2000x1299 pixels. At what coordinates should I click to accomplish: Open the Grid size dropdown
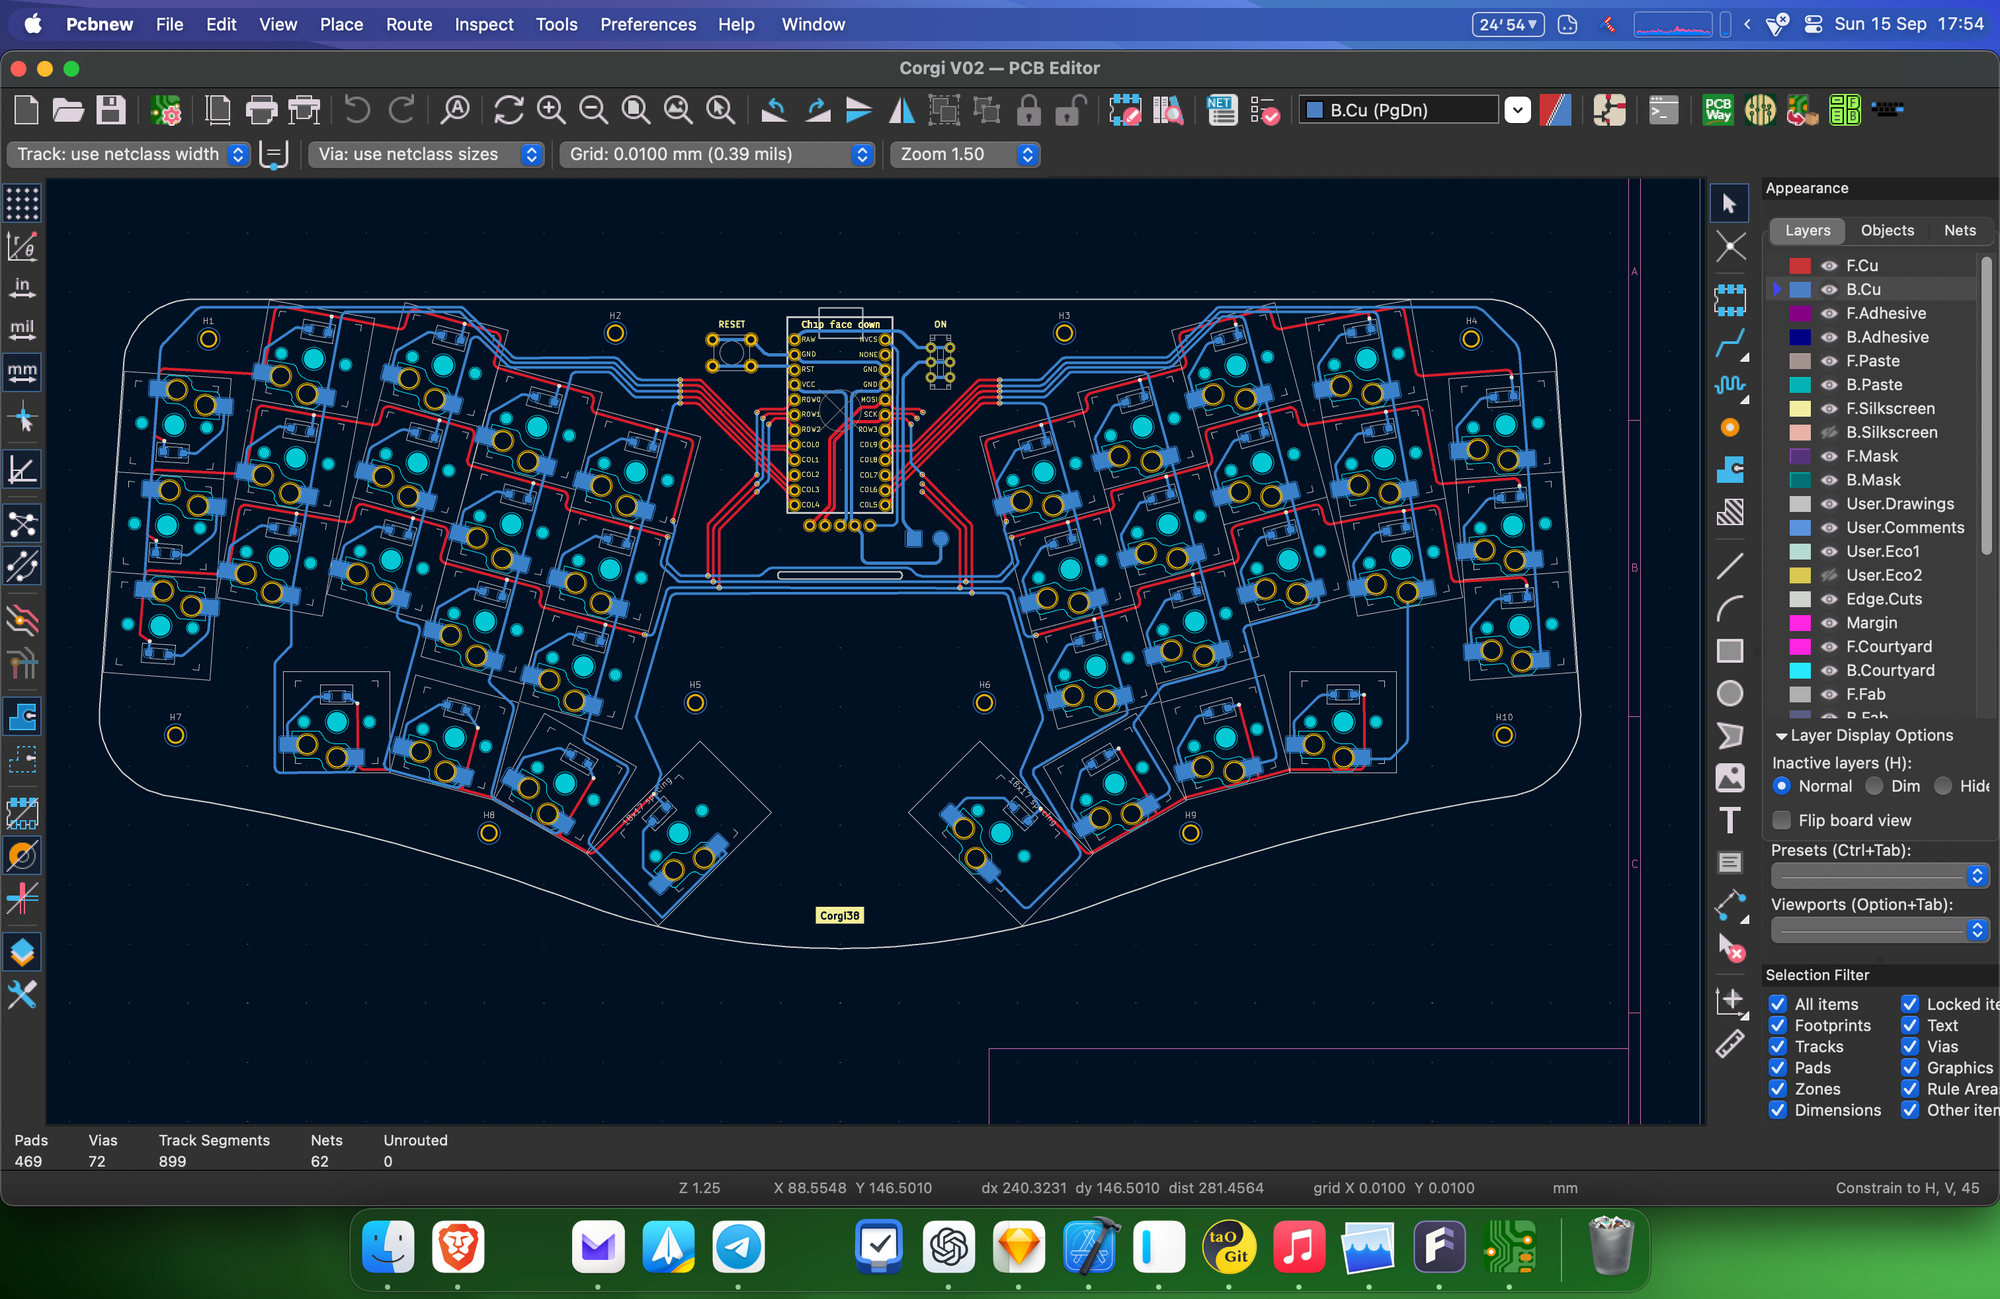pyautogui.click(x=717, y=154)
